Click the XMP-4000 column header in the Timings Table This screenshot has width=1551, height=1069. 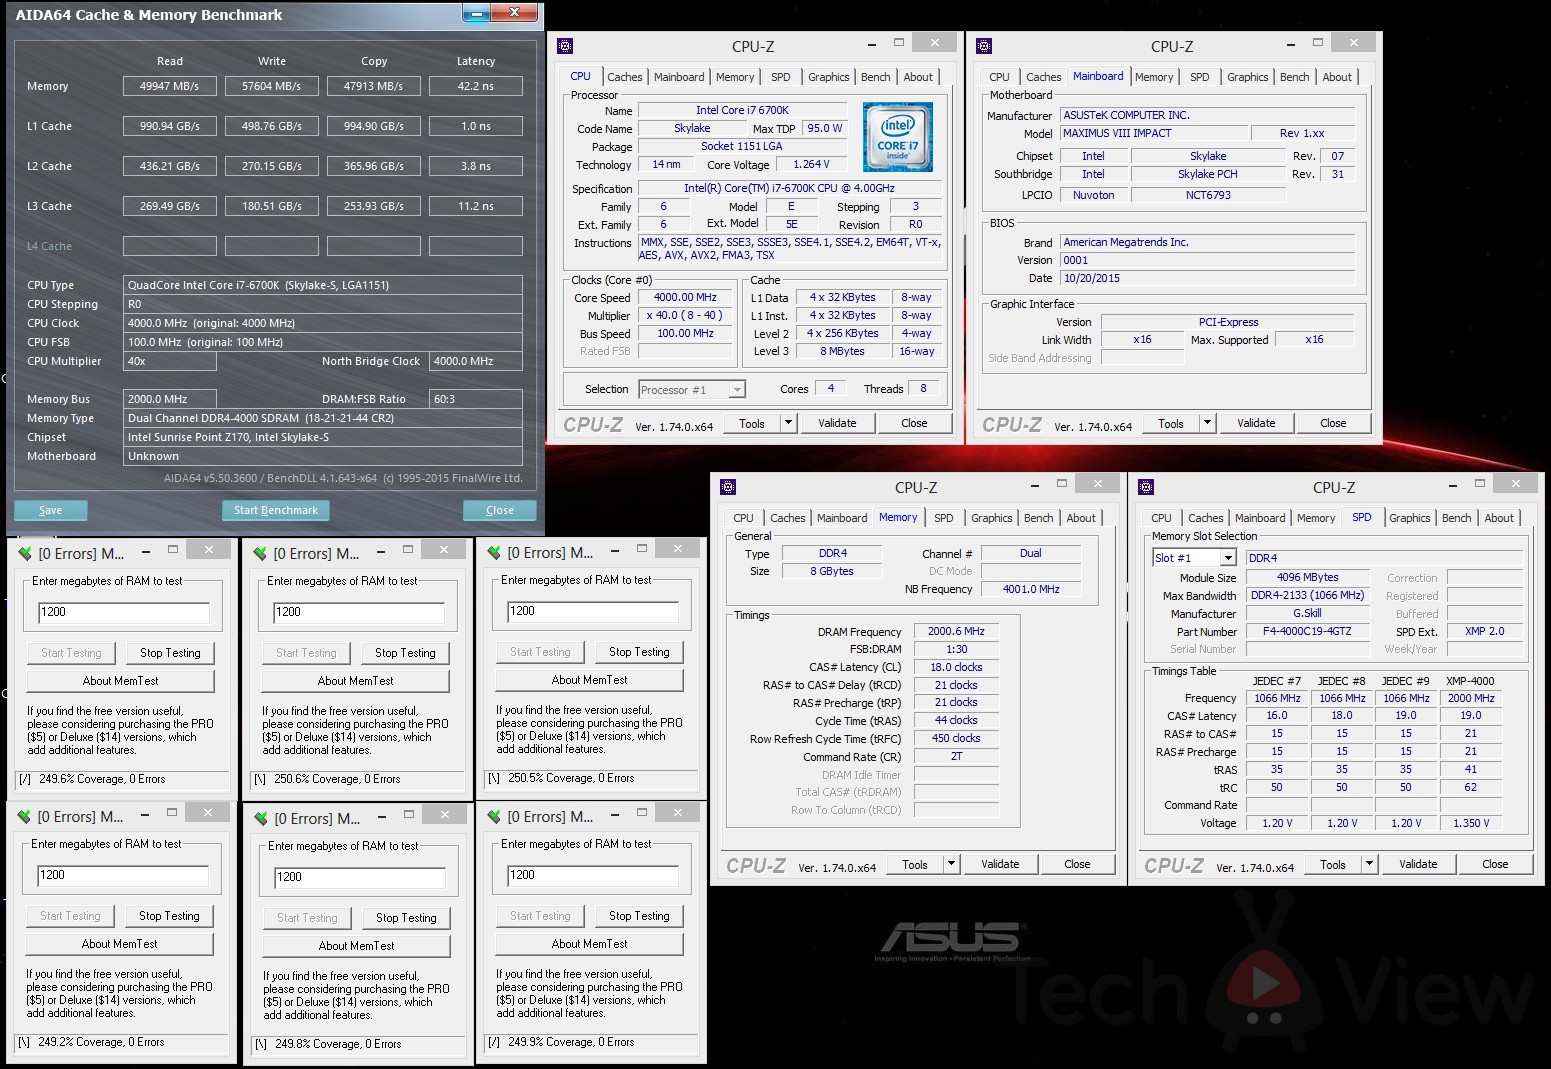(1470, 681)
